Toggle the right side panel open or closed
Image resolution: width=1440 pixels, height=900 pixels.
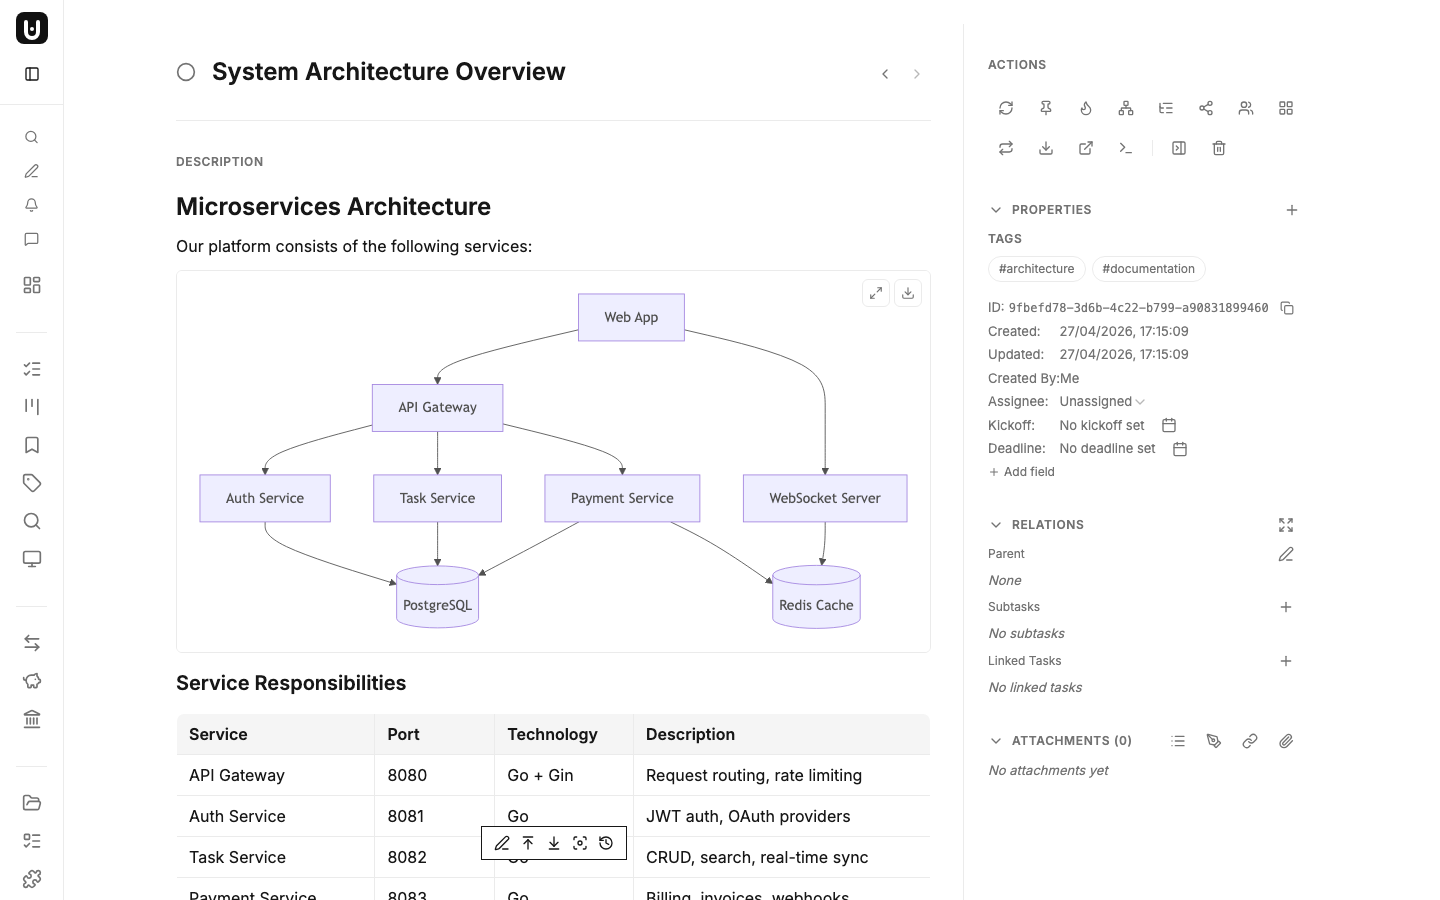pyautogui.click(x=1178, y=148)
